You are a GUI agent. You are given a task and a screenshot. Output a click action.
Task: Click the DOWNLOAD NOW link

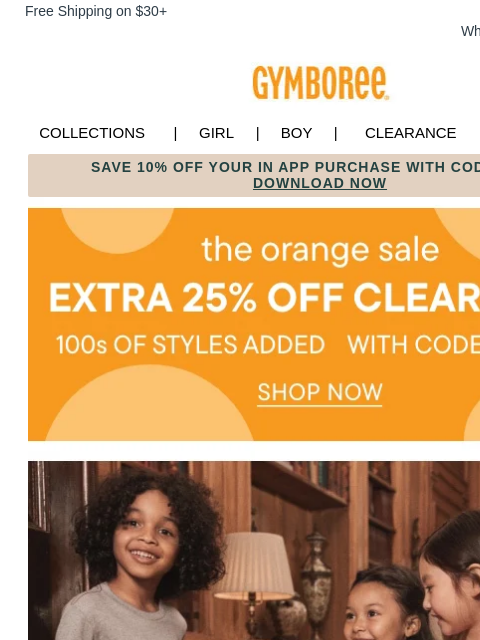[x=320, y=183]
